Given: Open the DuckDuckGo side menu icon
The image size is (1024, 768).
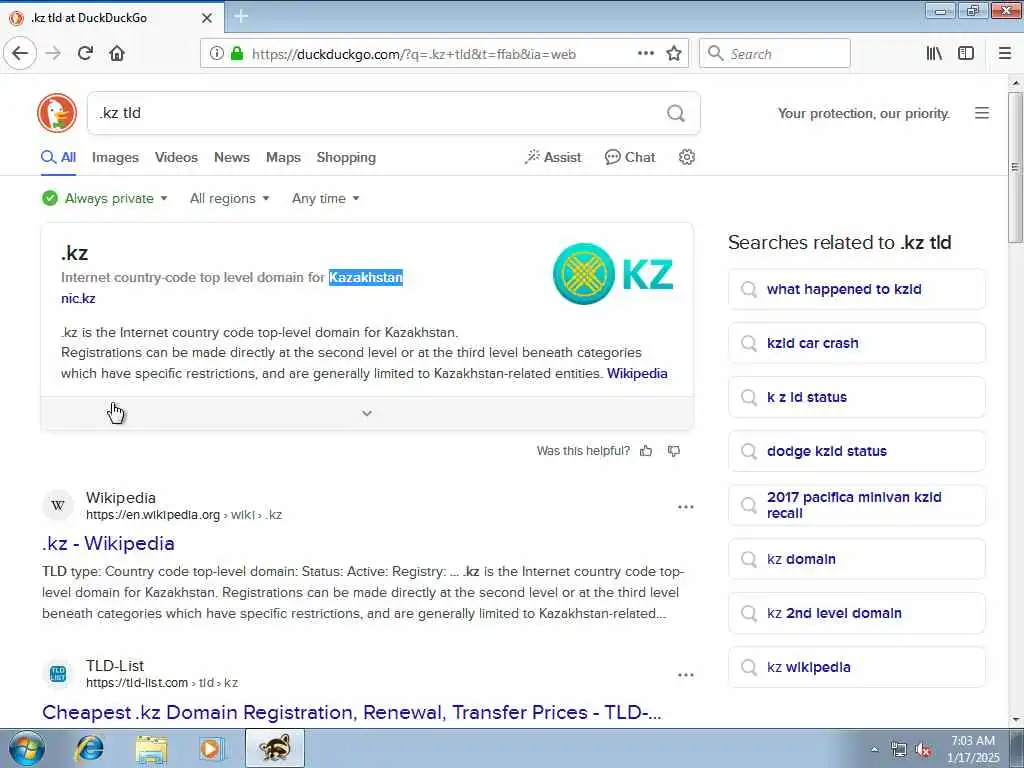Looking at the screenshot, I should (x=982, y=113).
